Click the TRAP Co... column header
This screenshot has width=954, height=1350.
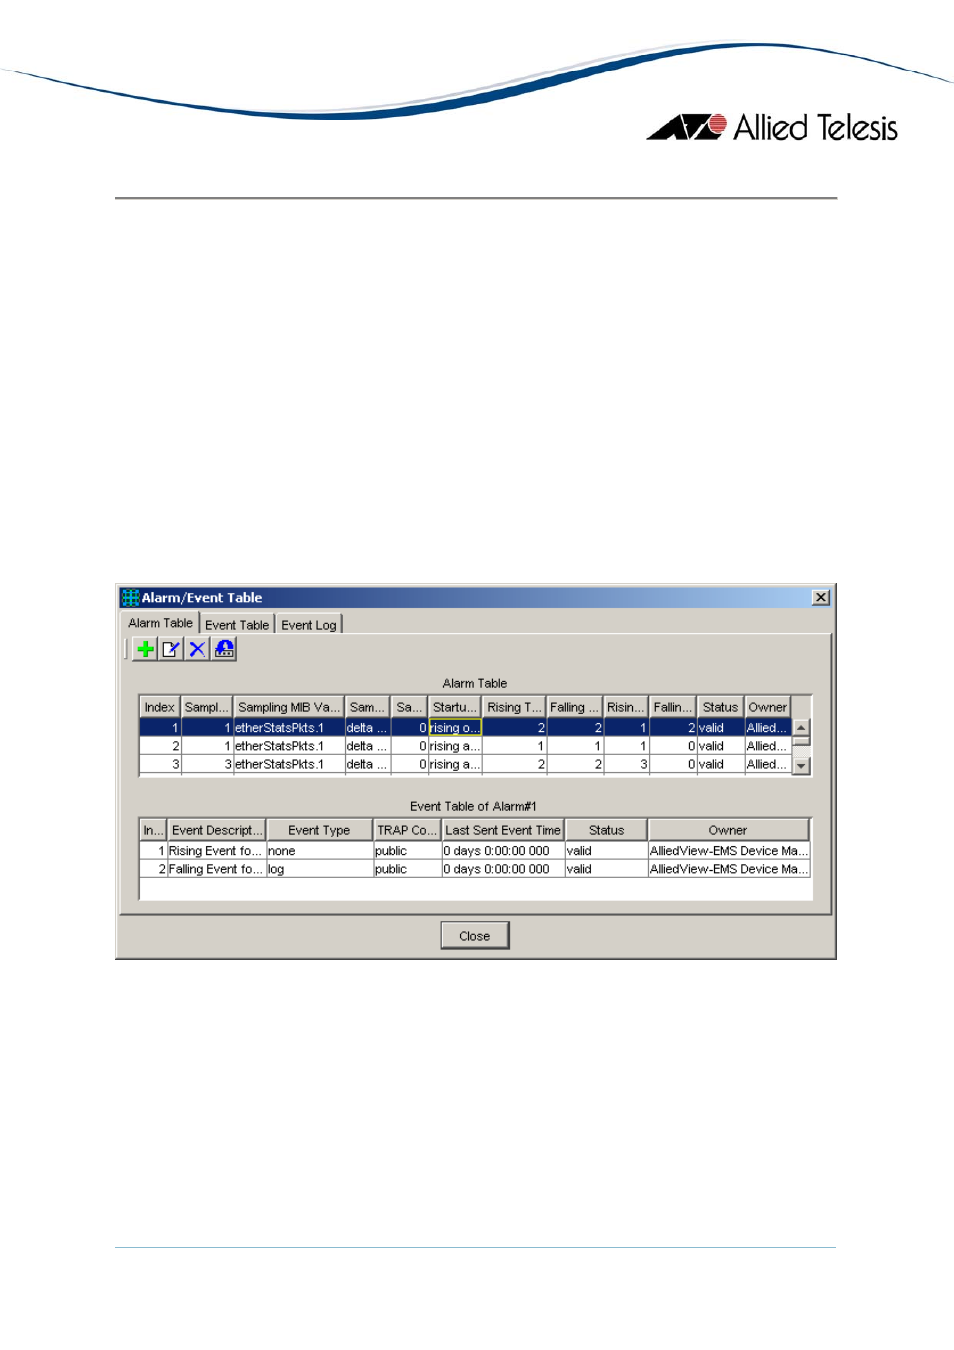point(407,830)
